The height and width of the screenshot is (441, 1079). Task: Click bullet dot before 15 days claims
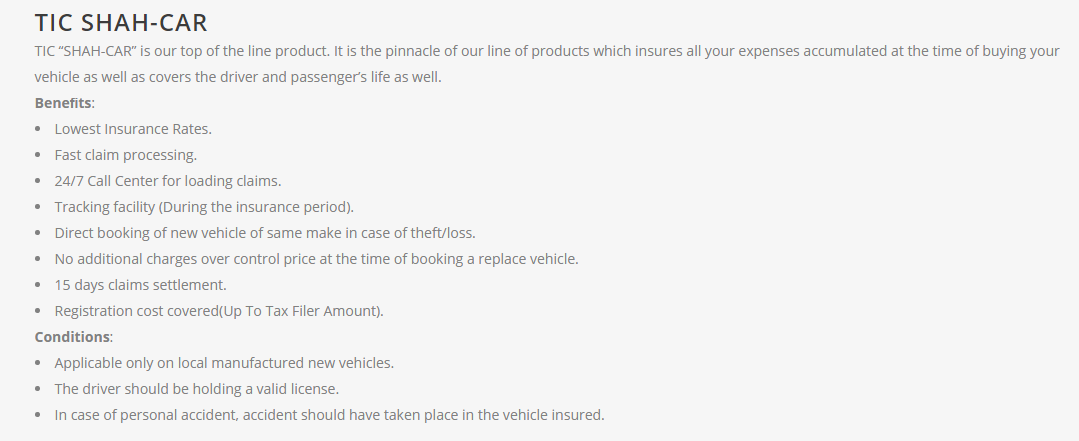coord(38,285)
